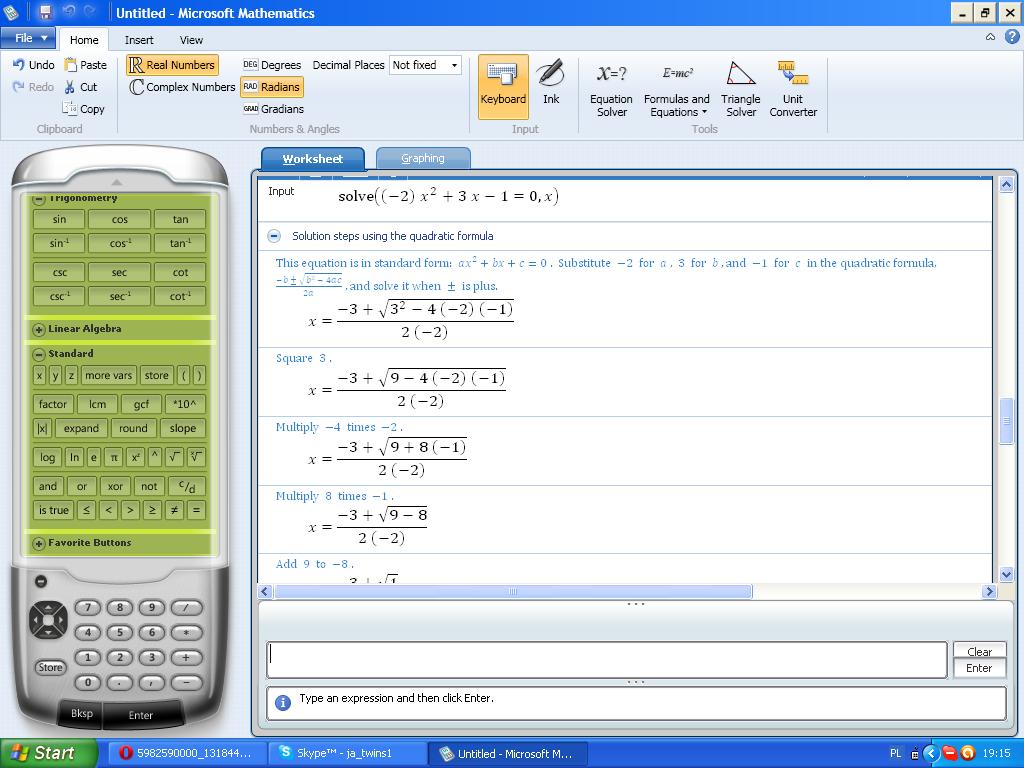The image size is (1024, 768).
Task: Open the File menu
Action: click(x=27, y=38)
